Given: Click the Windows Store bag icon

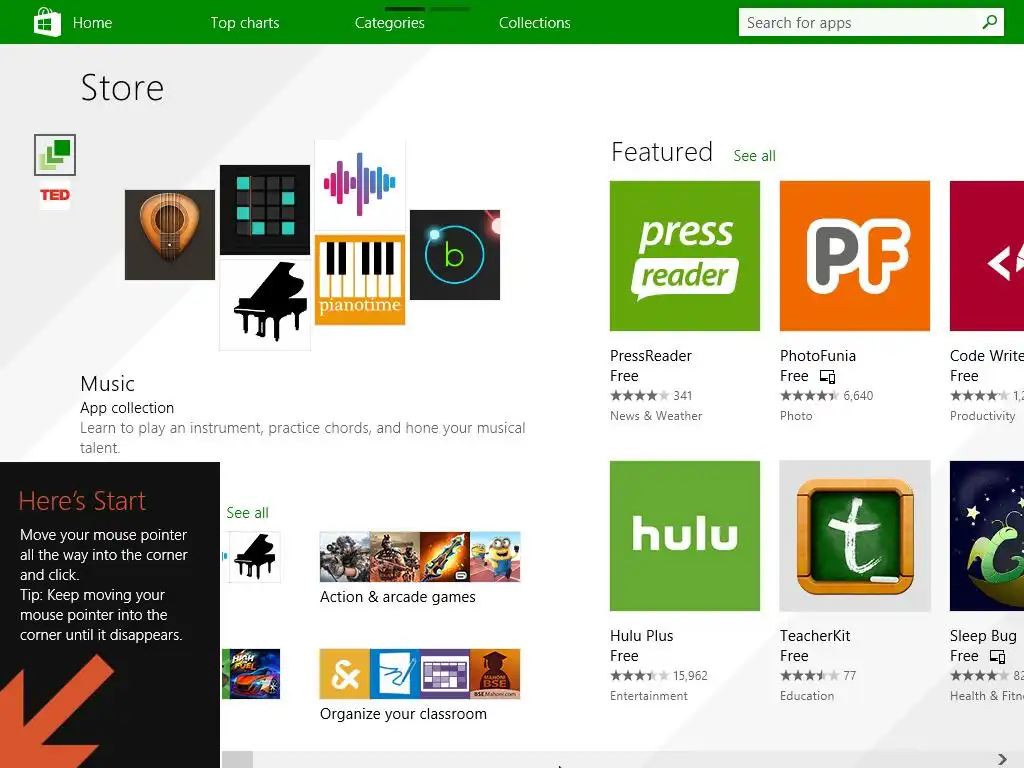Looking at the screenshot, I should pos(47,22).
